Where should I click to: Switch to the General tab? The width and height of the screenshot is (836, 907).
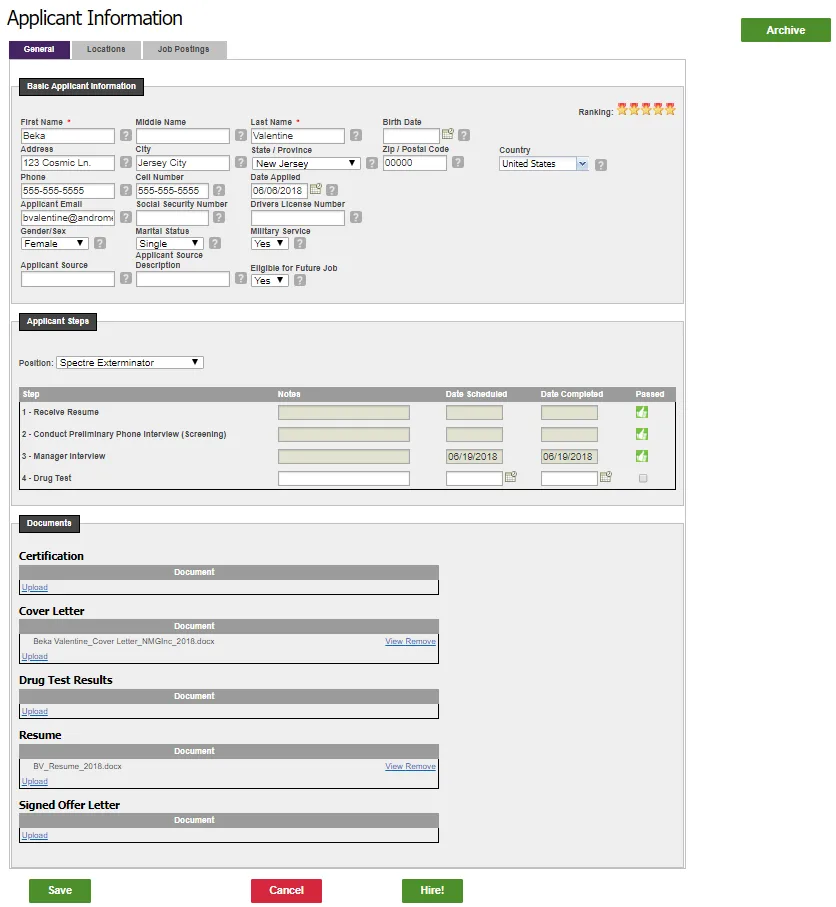tap(39, 50)
